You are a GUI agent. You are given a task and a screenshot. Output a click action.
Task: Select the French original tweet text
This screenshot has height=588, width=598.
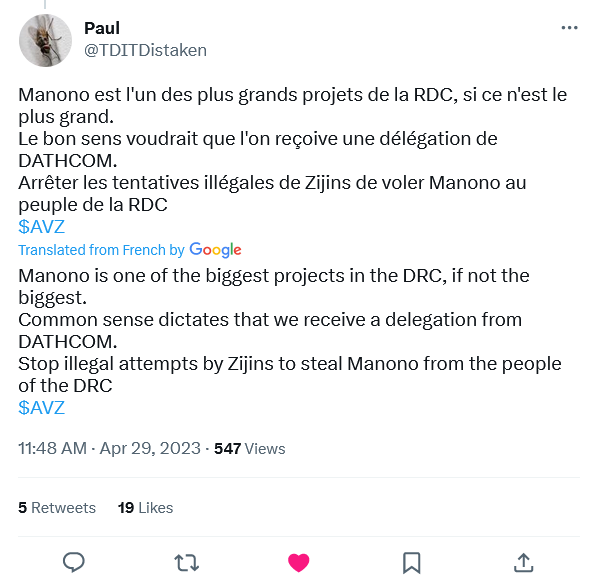point(293,149)
